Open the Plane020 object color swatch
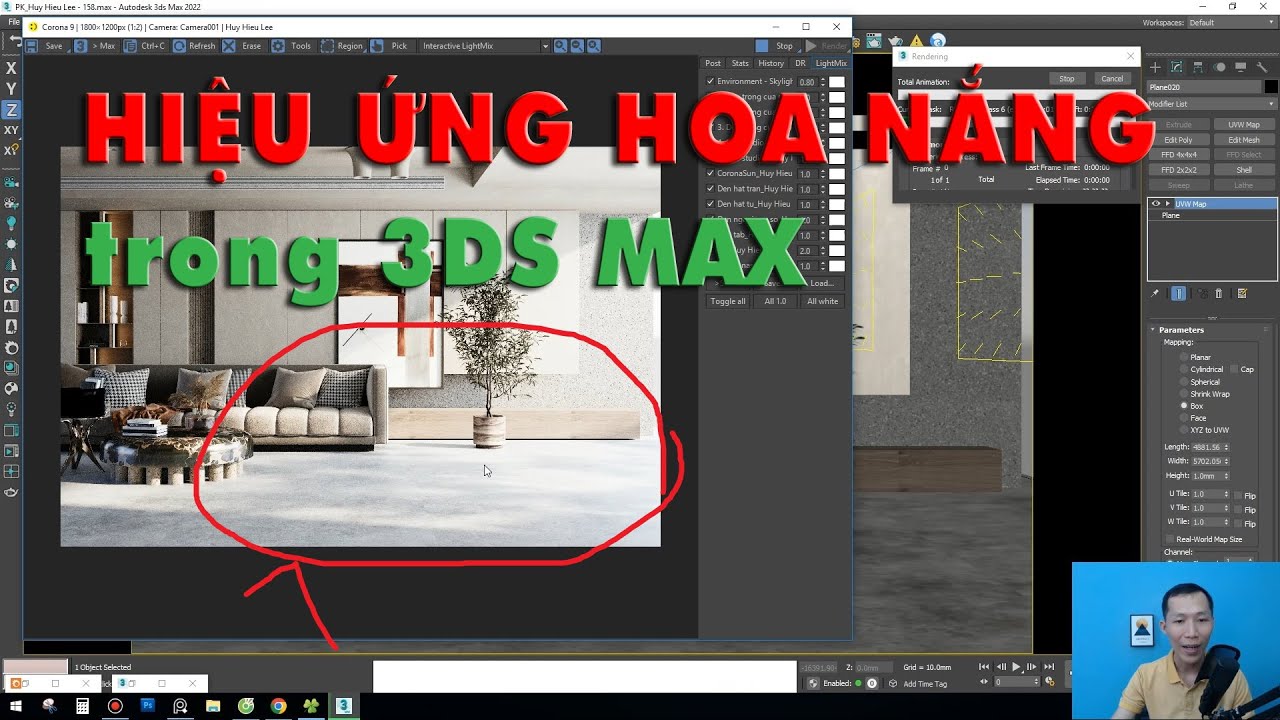The height and width of the screenshot is (720, 1280). (x=1271, y=88)
